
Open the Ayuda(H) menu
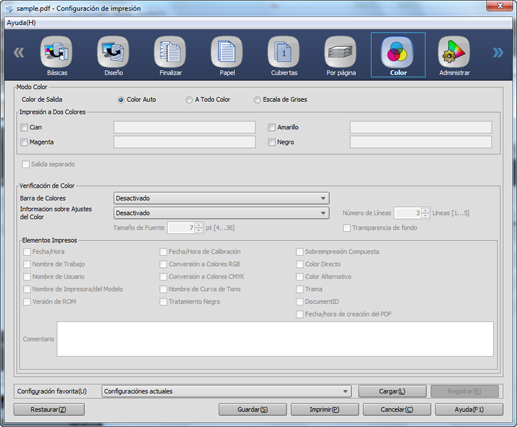click(21, 23)
